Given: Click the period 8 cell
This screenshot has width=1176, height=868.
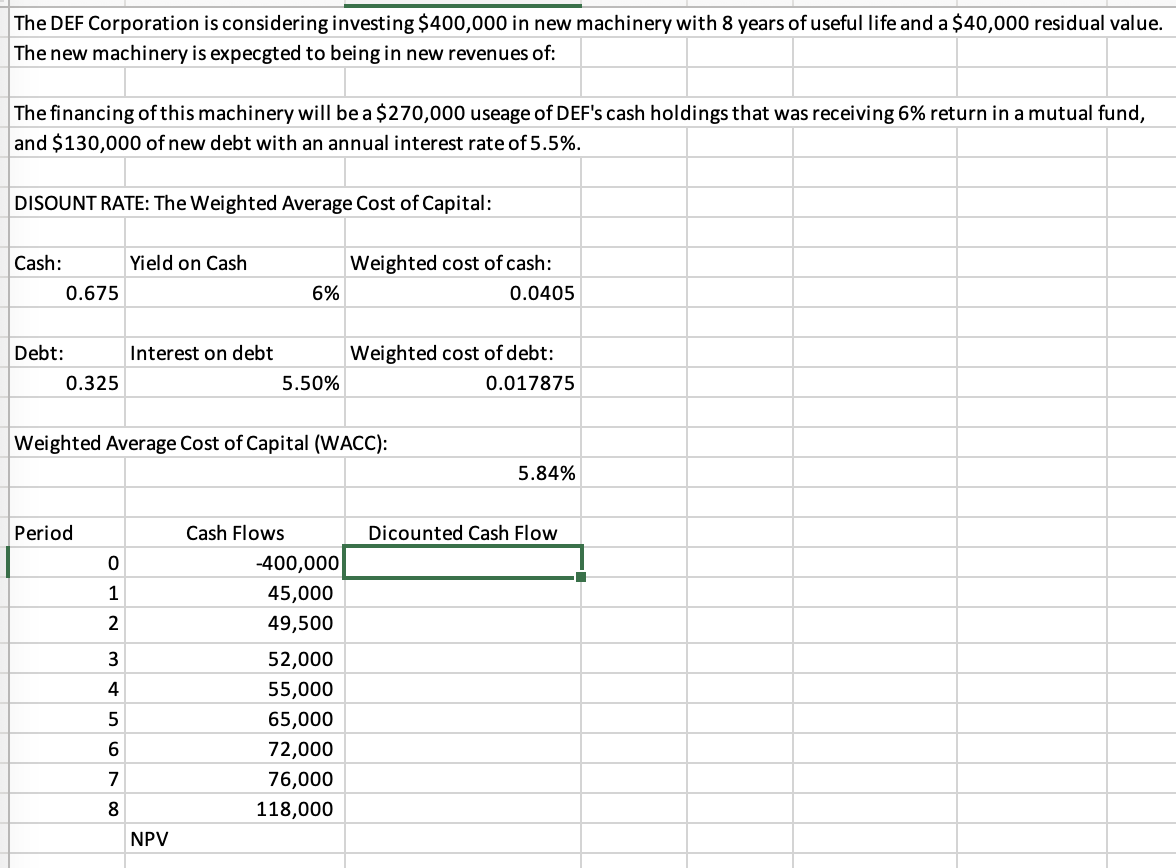Looking at the screenshot, I should (67, 809).
